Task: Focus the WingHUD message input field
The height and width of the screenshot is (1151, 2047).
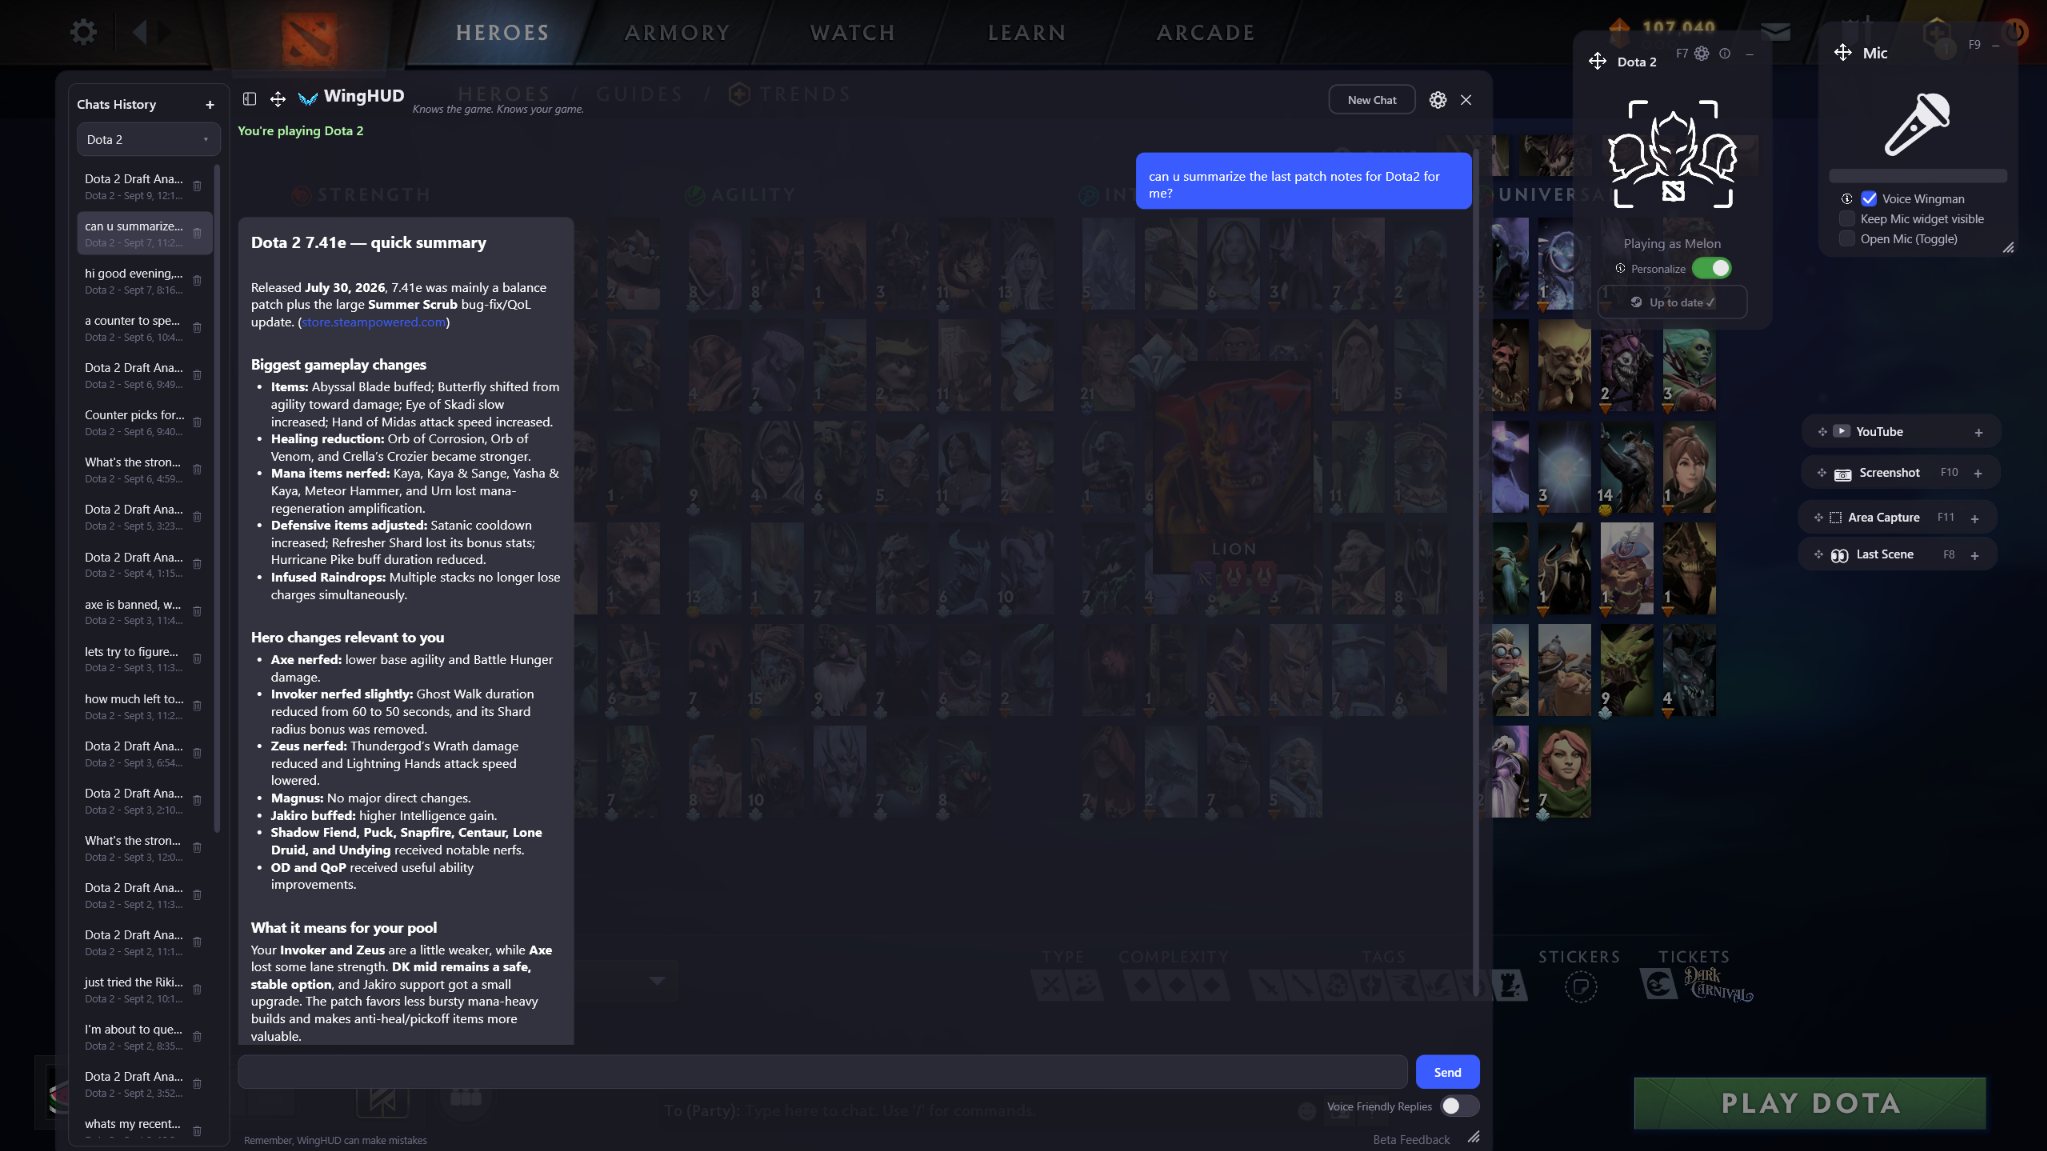Action: click(822, 1072)
